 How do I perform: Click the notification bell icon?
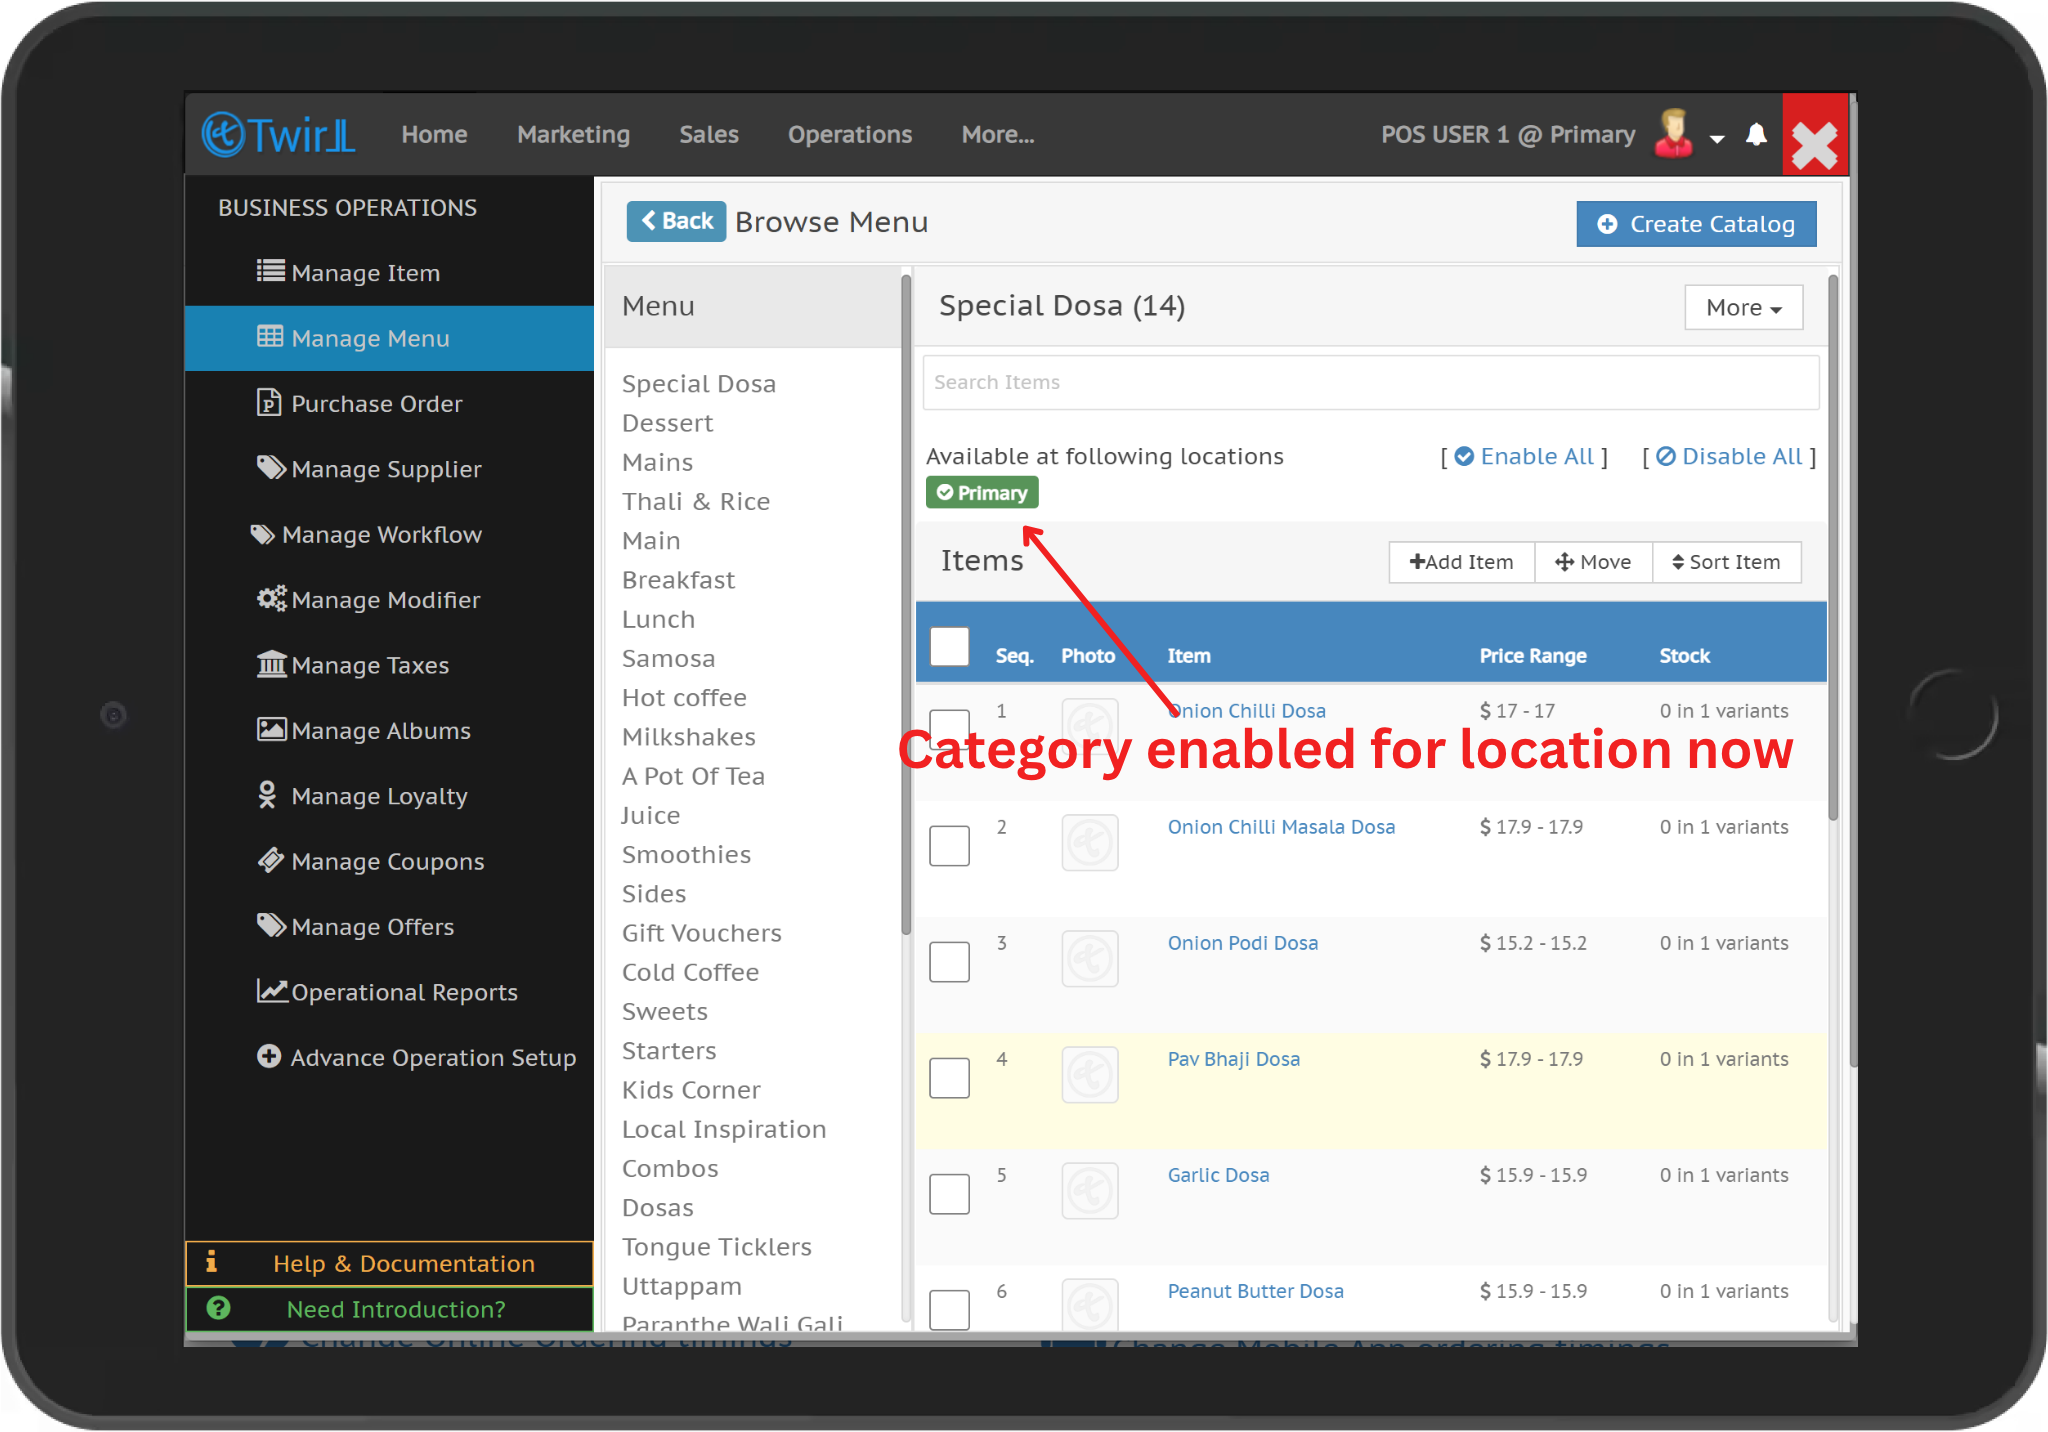click(1756, 135)
